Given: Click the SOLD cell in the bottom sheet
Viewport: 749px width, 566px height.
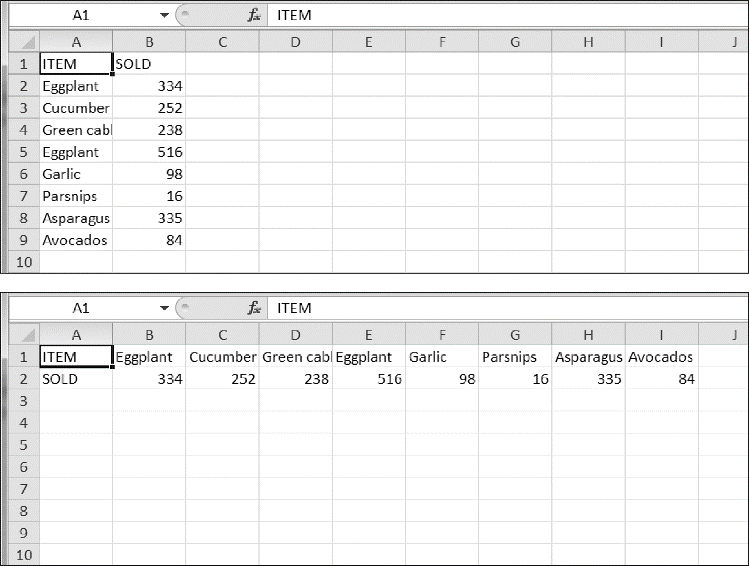Looking at the screenshot, I should [76, 379].
